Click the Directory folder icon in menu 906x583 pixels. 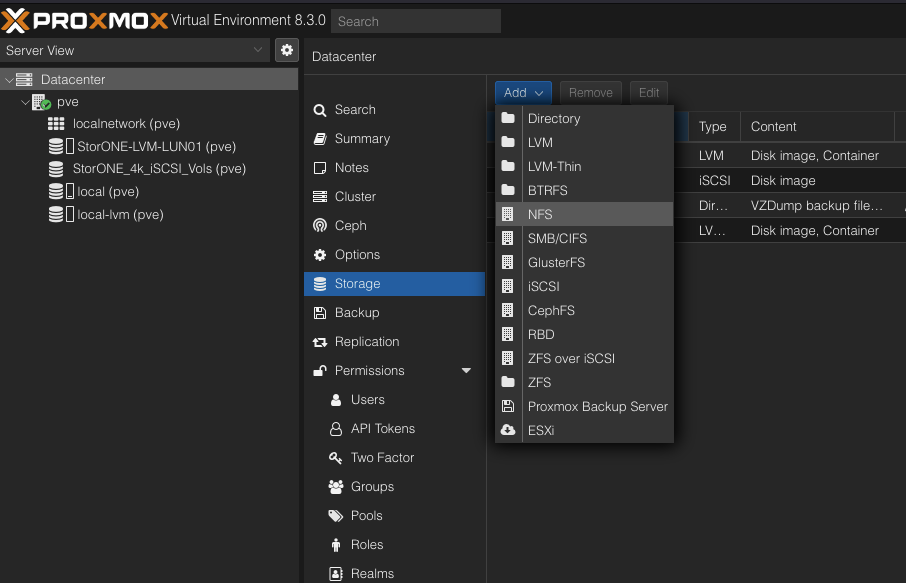point(508,118)
